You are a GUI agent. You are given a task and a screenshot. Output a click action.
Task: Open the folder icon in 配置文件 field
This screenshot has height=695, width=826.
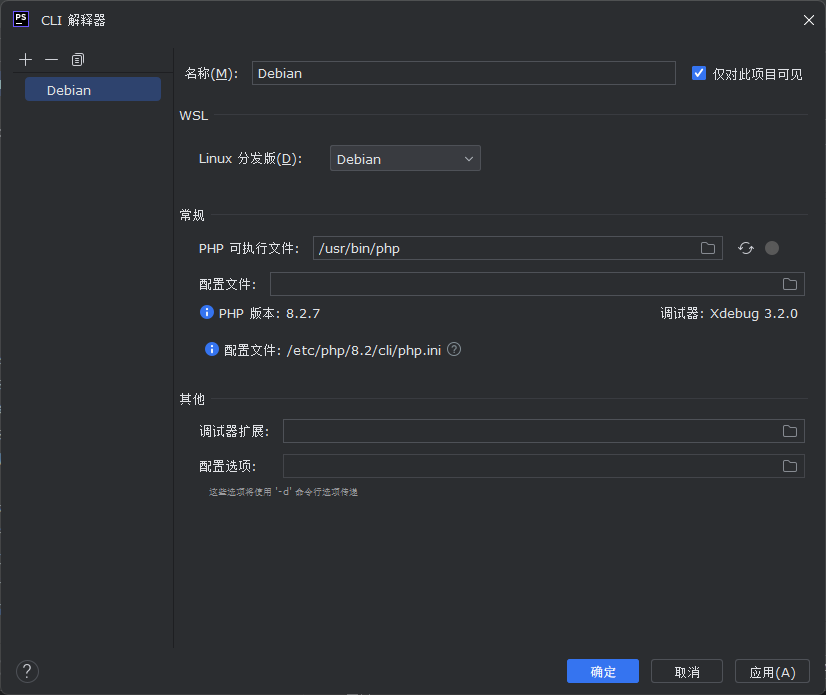790,284
